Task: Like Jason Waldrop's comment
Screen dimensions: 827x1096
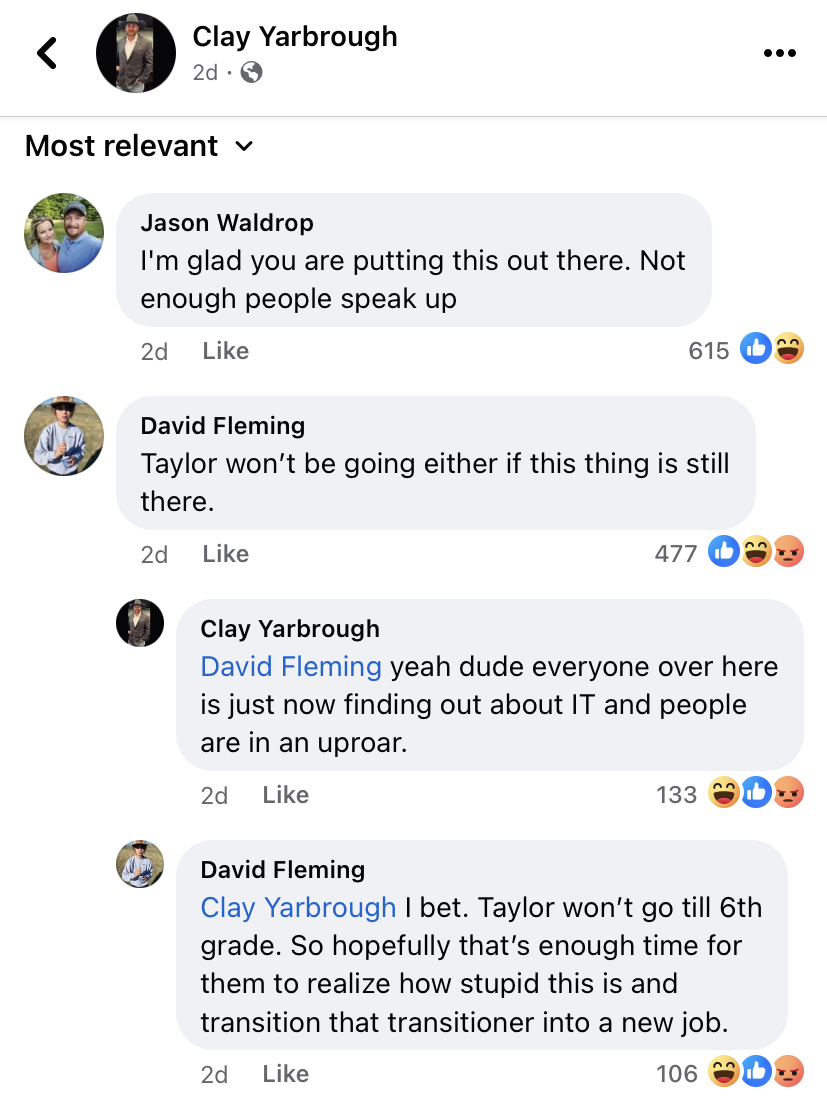Action: (x=225, y=351)
